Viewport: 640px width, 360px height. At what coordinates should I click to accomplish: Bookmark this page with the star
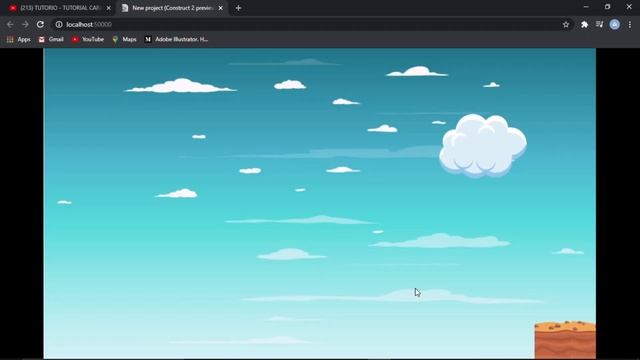coord(566,24)
